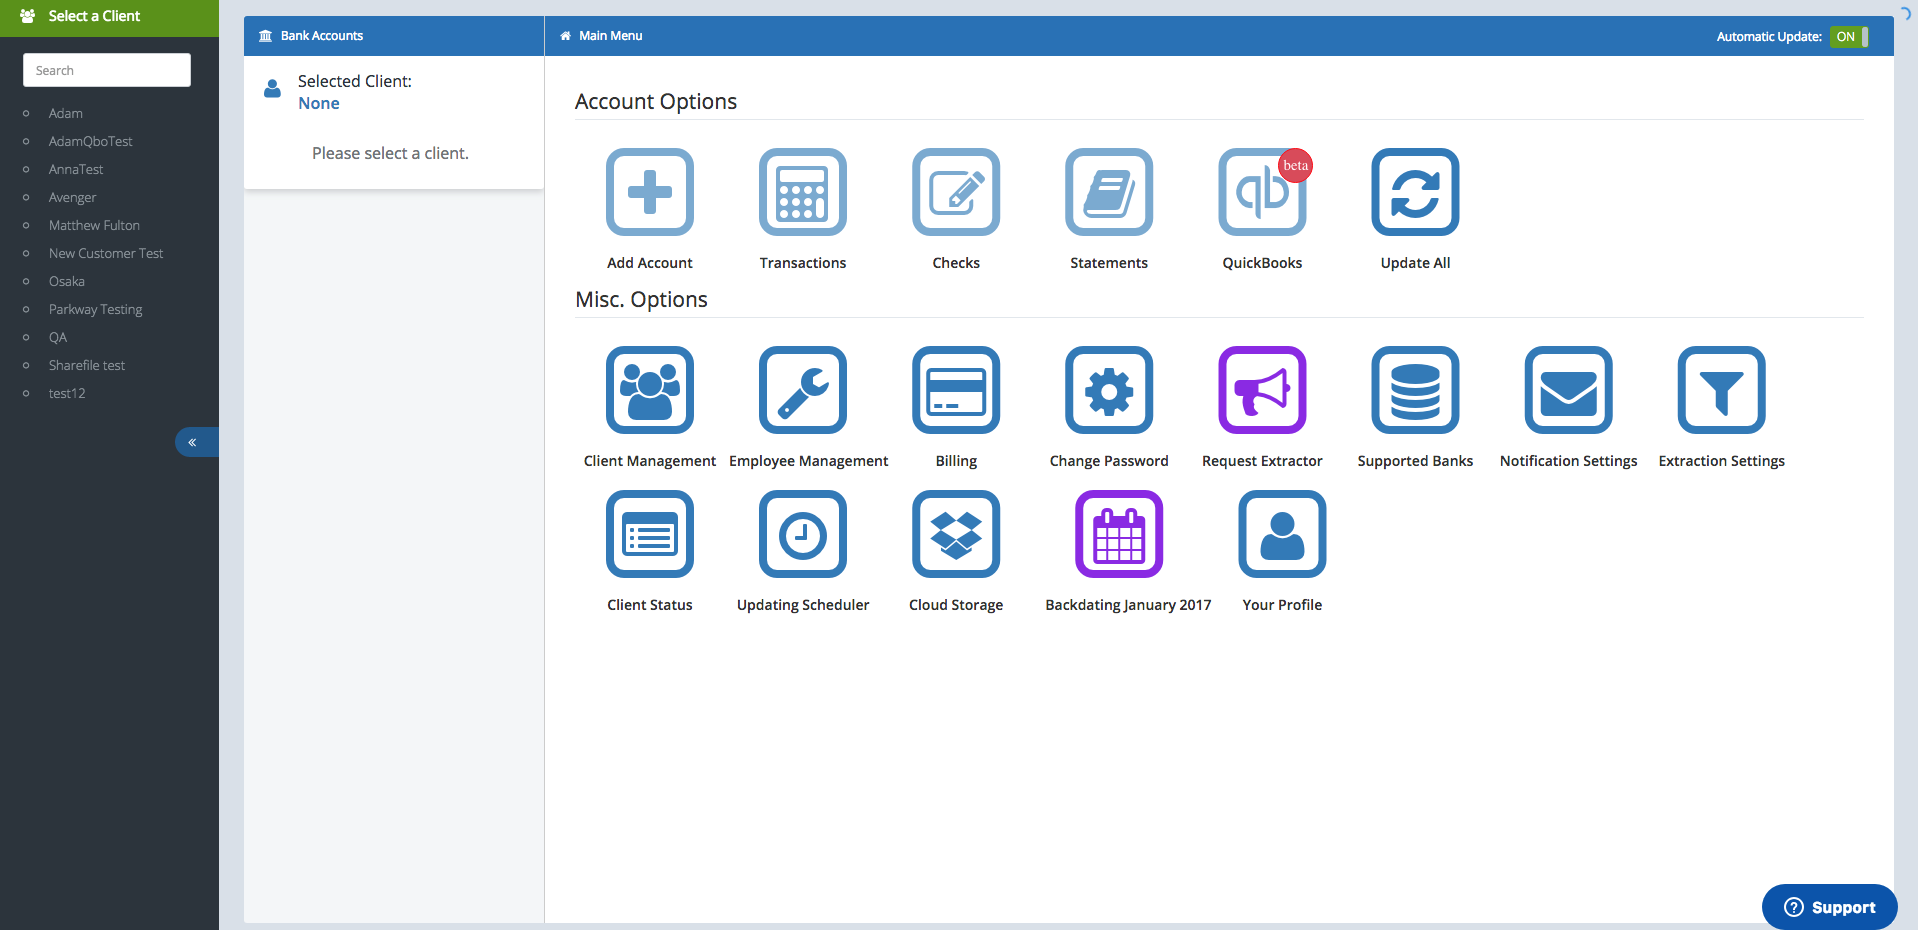Viewport: 1918px width, 930px height.
Task: Open Client Management icon
Action: point(649,390)
